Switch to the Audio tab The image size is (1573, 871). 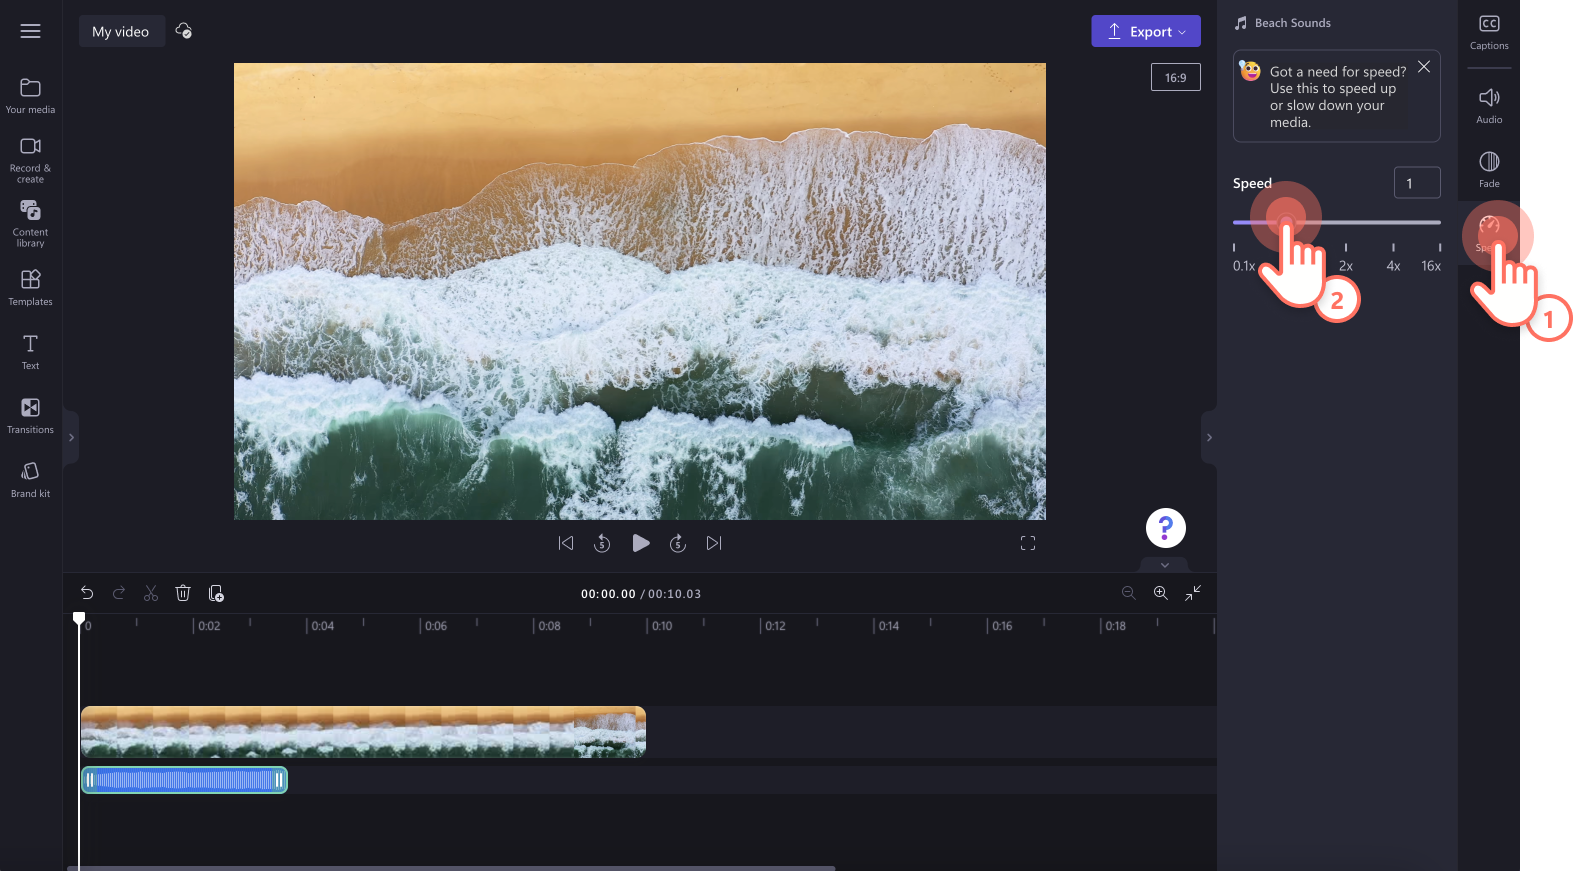[x=1489, y=105]
